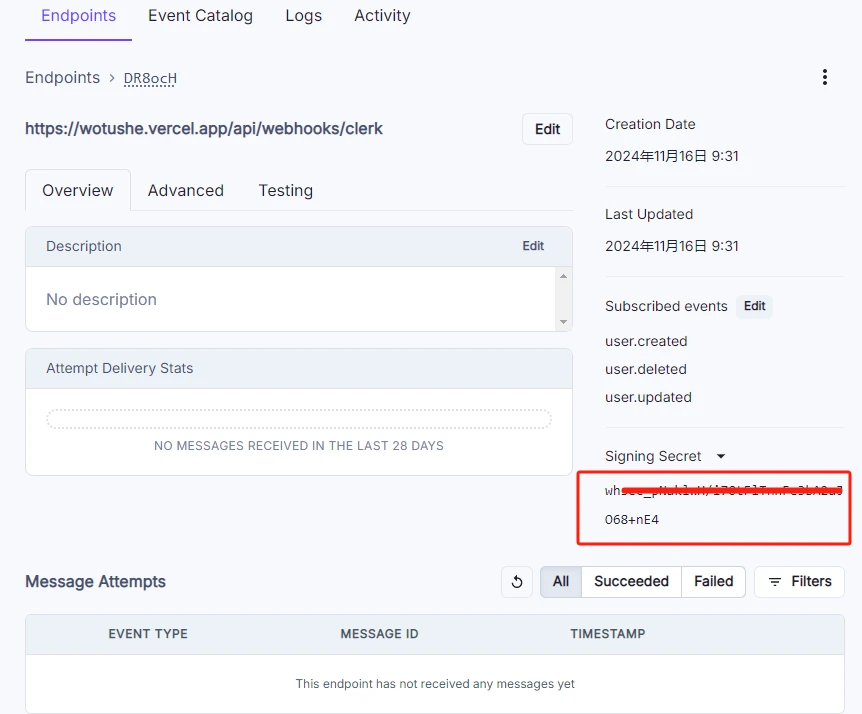Viewport: 862px width, 714px height.
Task: Open the three-dot endpoint options menu
Action: (x=824, y=77)
